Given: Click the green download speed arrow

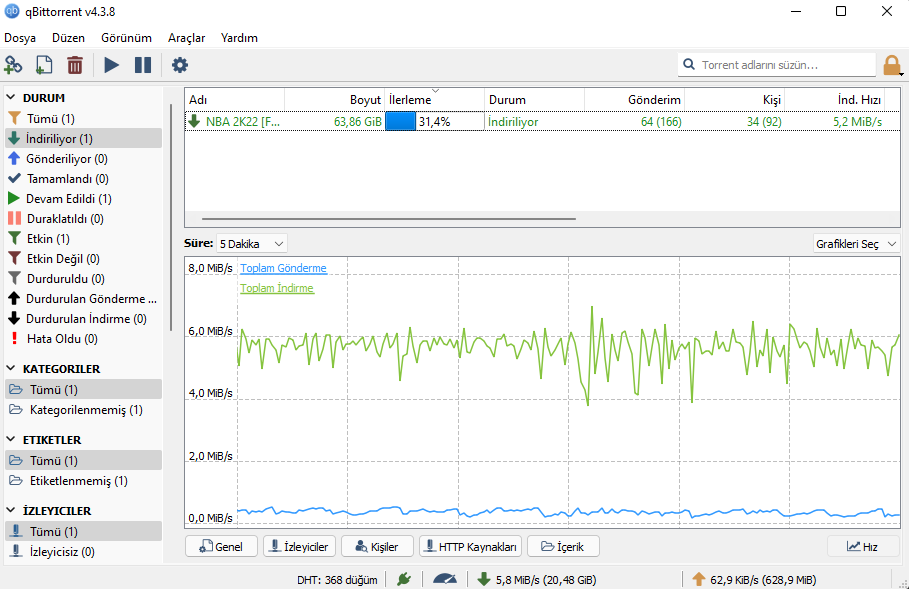Looking at the screenshot, I should (x=483, y=579).
